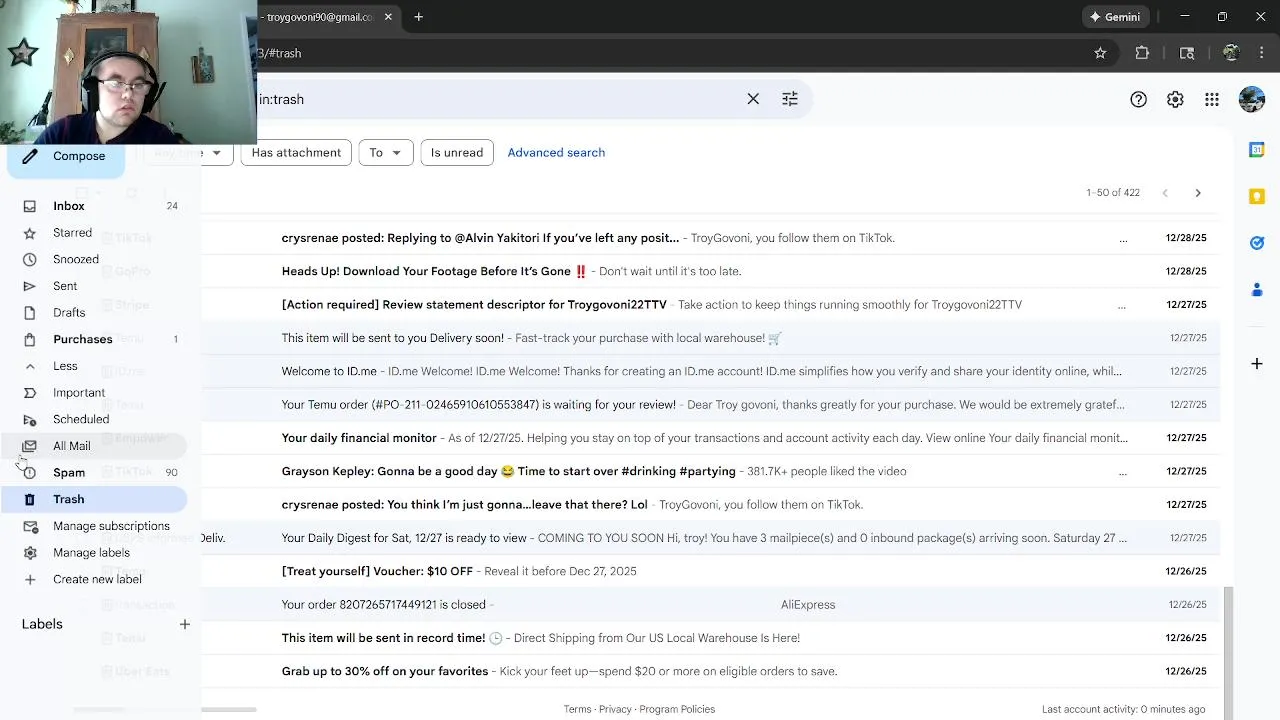Image resolution: width=1280 pixels, height=720 pixels.
Task: Open Google Calendar side panel
Action: point(1257,150)
